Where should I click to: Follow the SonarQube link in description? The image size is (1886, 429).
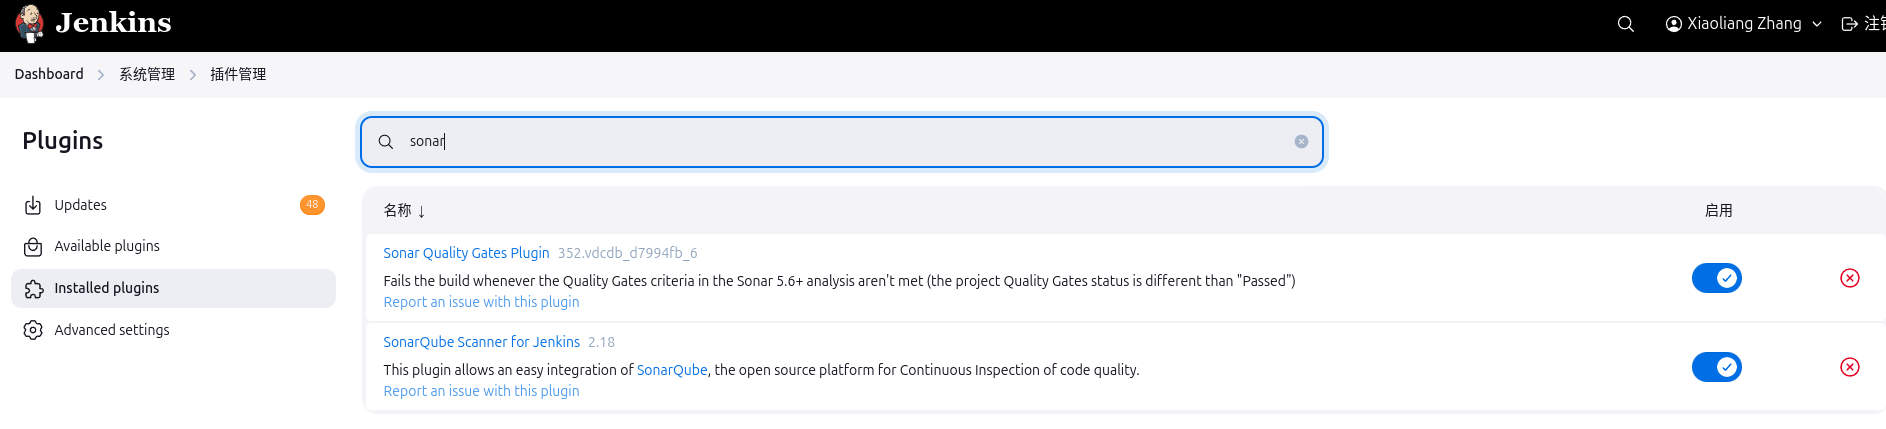click(672, 370)
